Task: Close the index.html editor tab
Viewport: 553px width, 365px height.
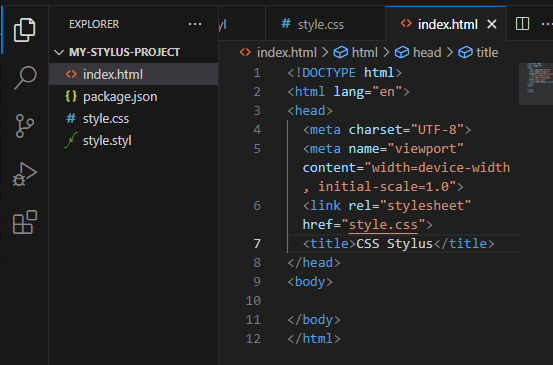Action: pyautogui.click(x=492, y=24)
